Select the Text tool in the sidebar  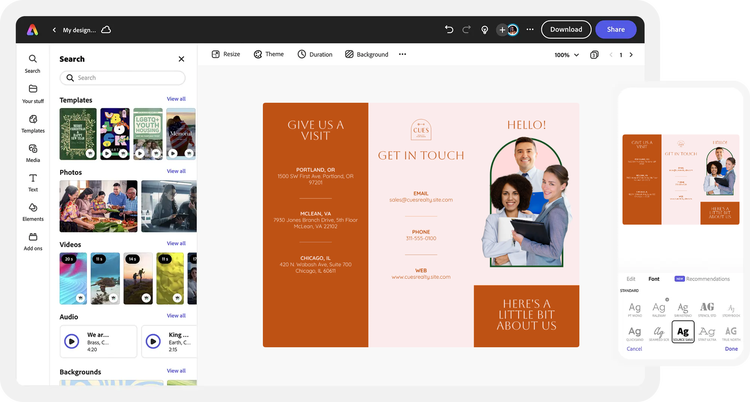(x=33, y=182)
